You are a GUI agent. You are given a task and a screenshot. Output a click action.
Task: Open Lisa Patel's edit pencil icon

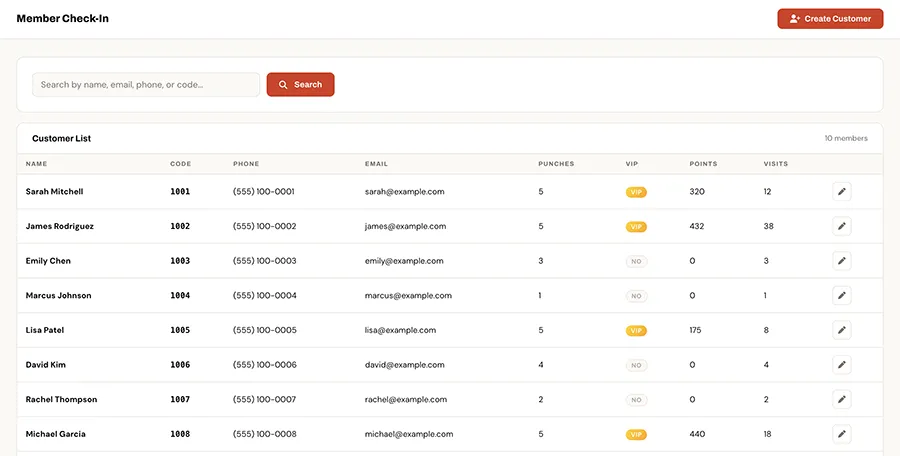[841, 330]
